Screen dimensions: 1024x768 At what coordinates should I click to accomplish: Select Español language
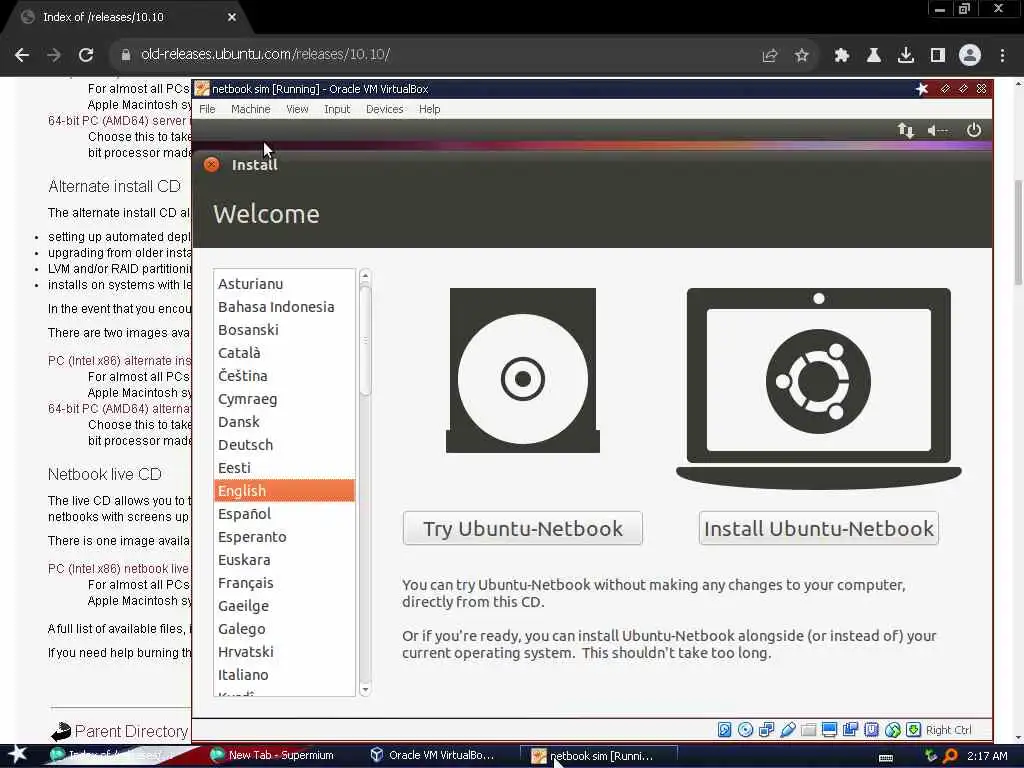[284, 514]
